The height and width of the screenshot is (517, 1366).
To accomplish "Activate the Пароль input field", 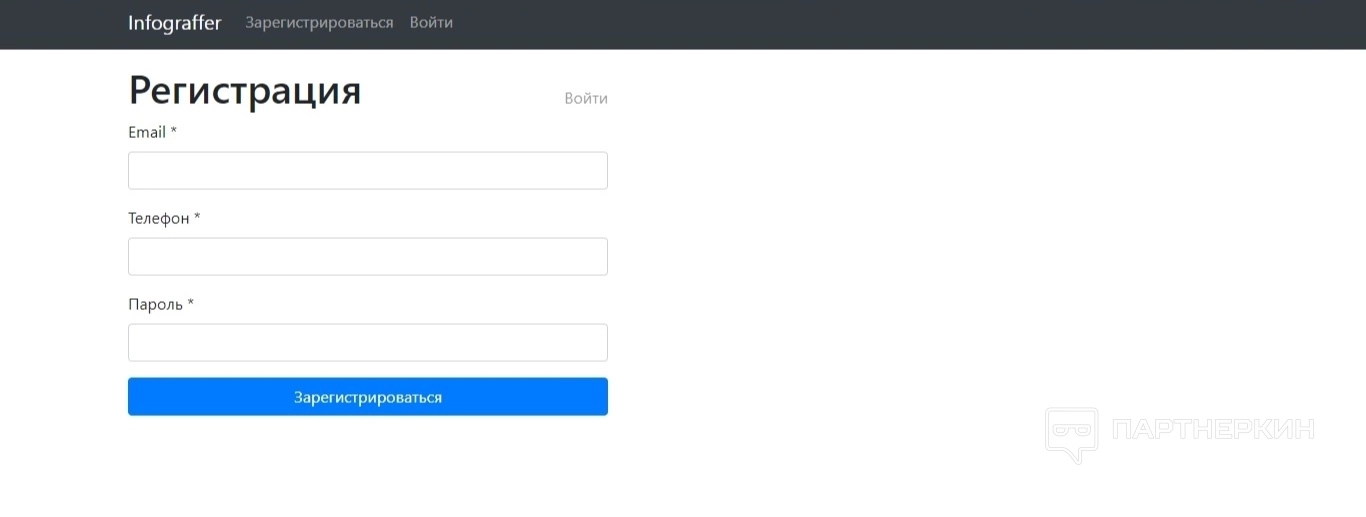I will point(367,343).
